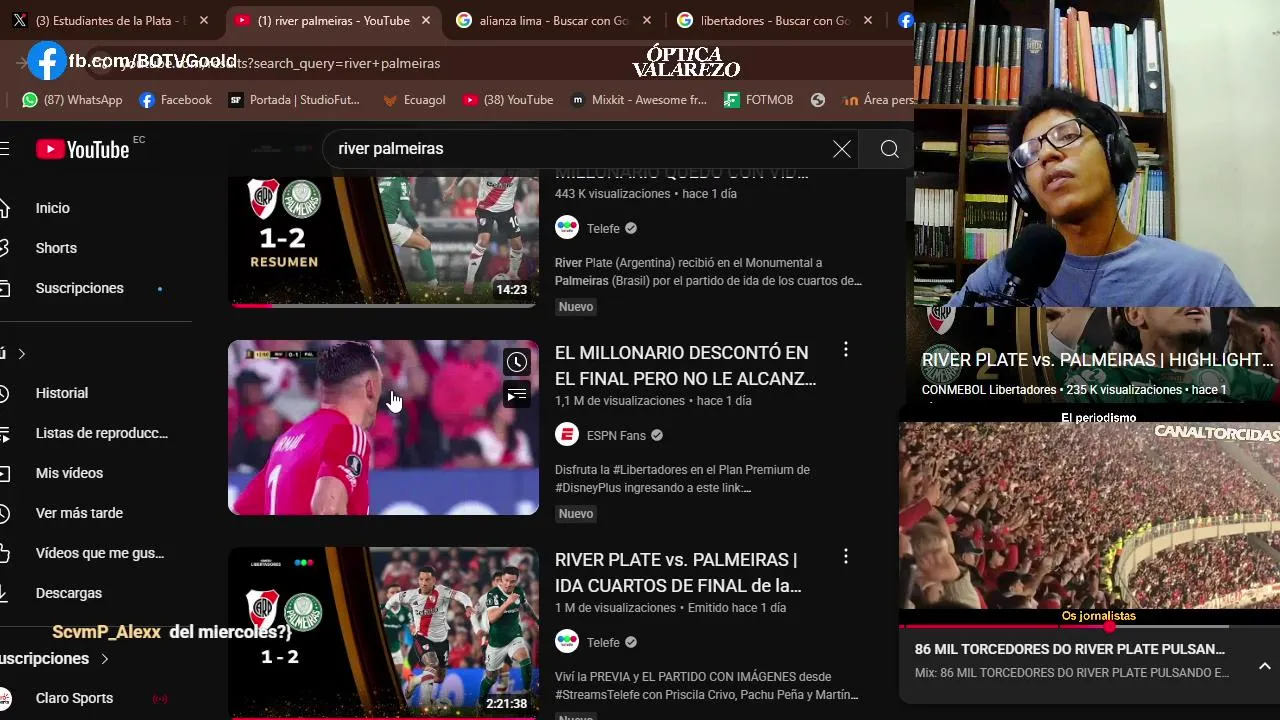This screenshot has width=1280, height=720.
Task: Open the ESPN Fans goalkeeper thumbnail
Action: click(383, 428)
